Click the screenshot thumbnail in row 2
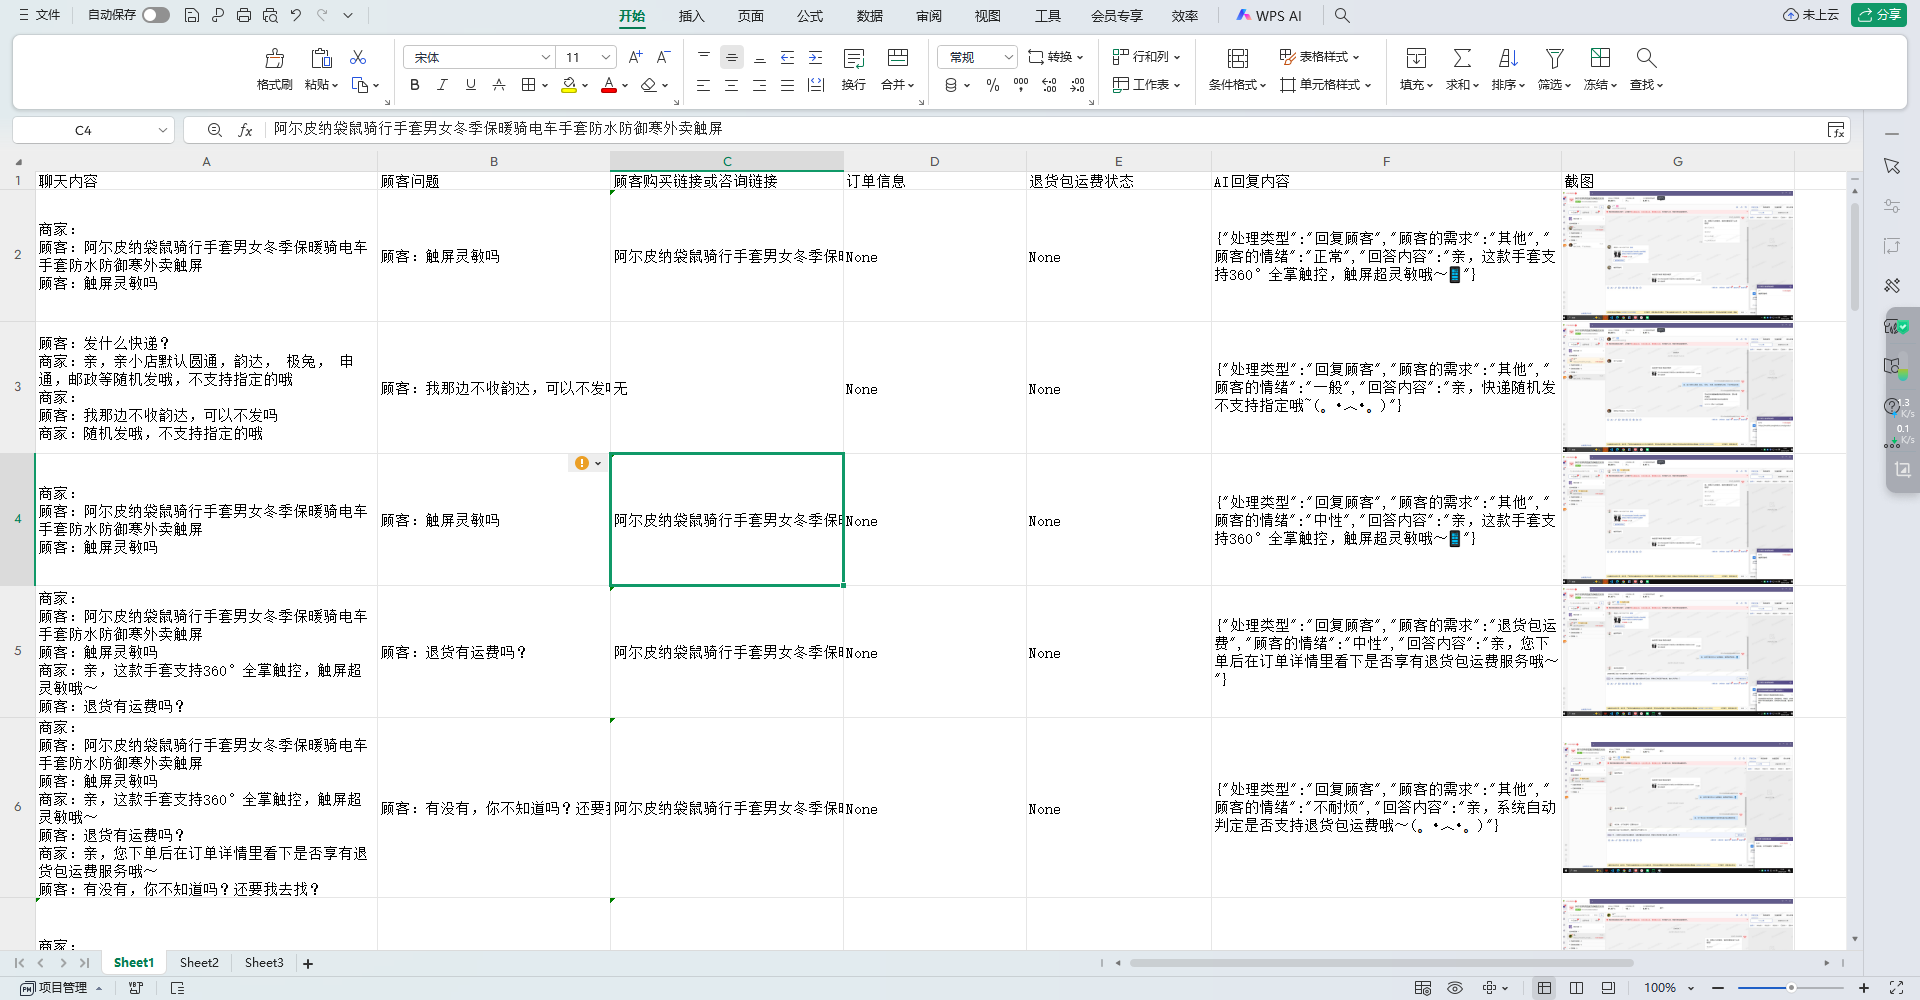This screenshot has height=1000, width=1920. (1677, 256)
